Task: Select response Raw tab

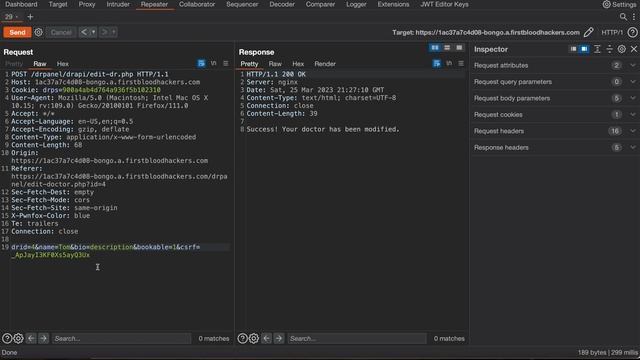Action: pyautogui.click(x=275, y=64)
